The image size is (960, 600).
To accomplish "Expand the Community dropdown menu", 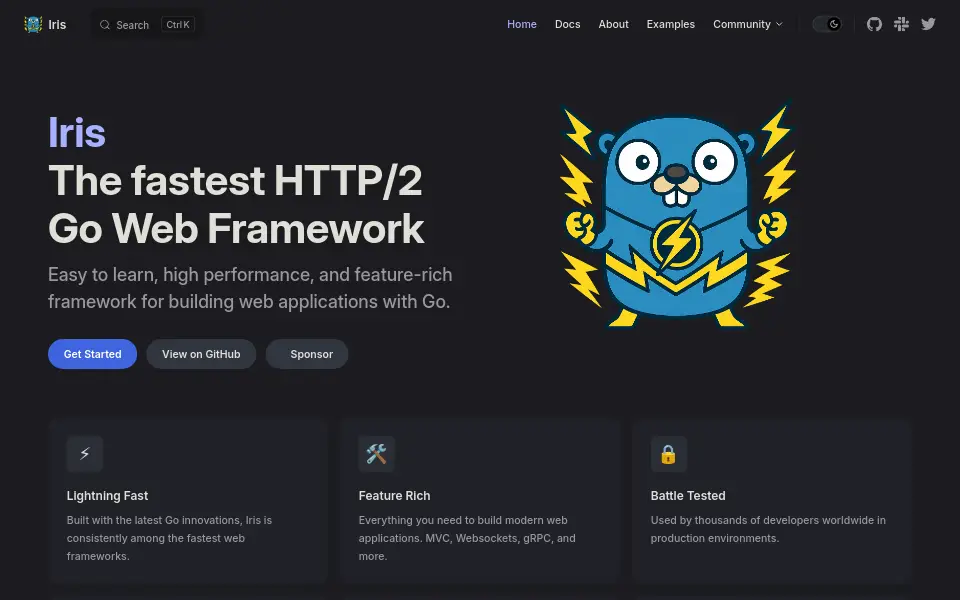I will tap(748, 24).
